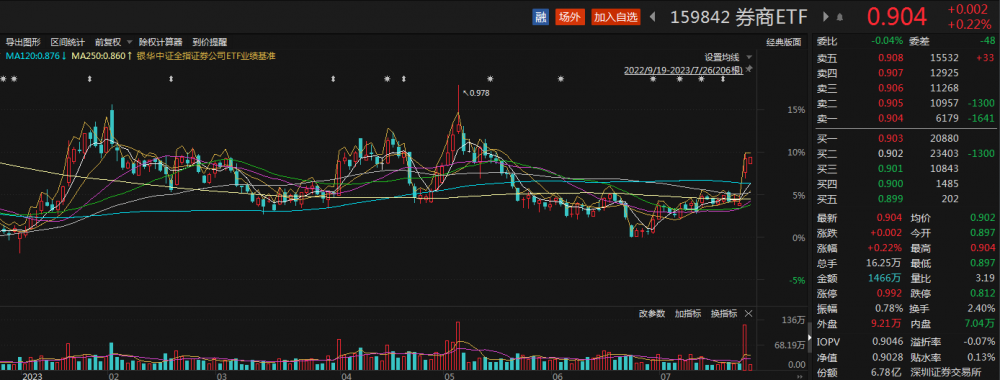Click the 溢折率 -0.07% value
The height and width of the screenshot is (380, 1000).
(x=980, y=342)
